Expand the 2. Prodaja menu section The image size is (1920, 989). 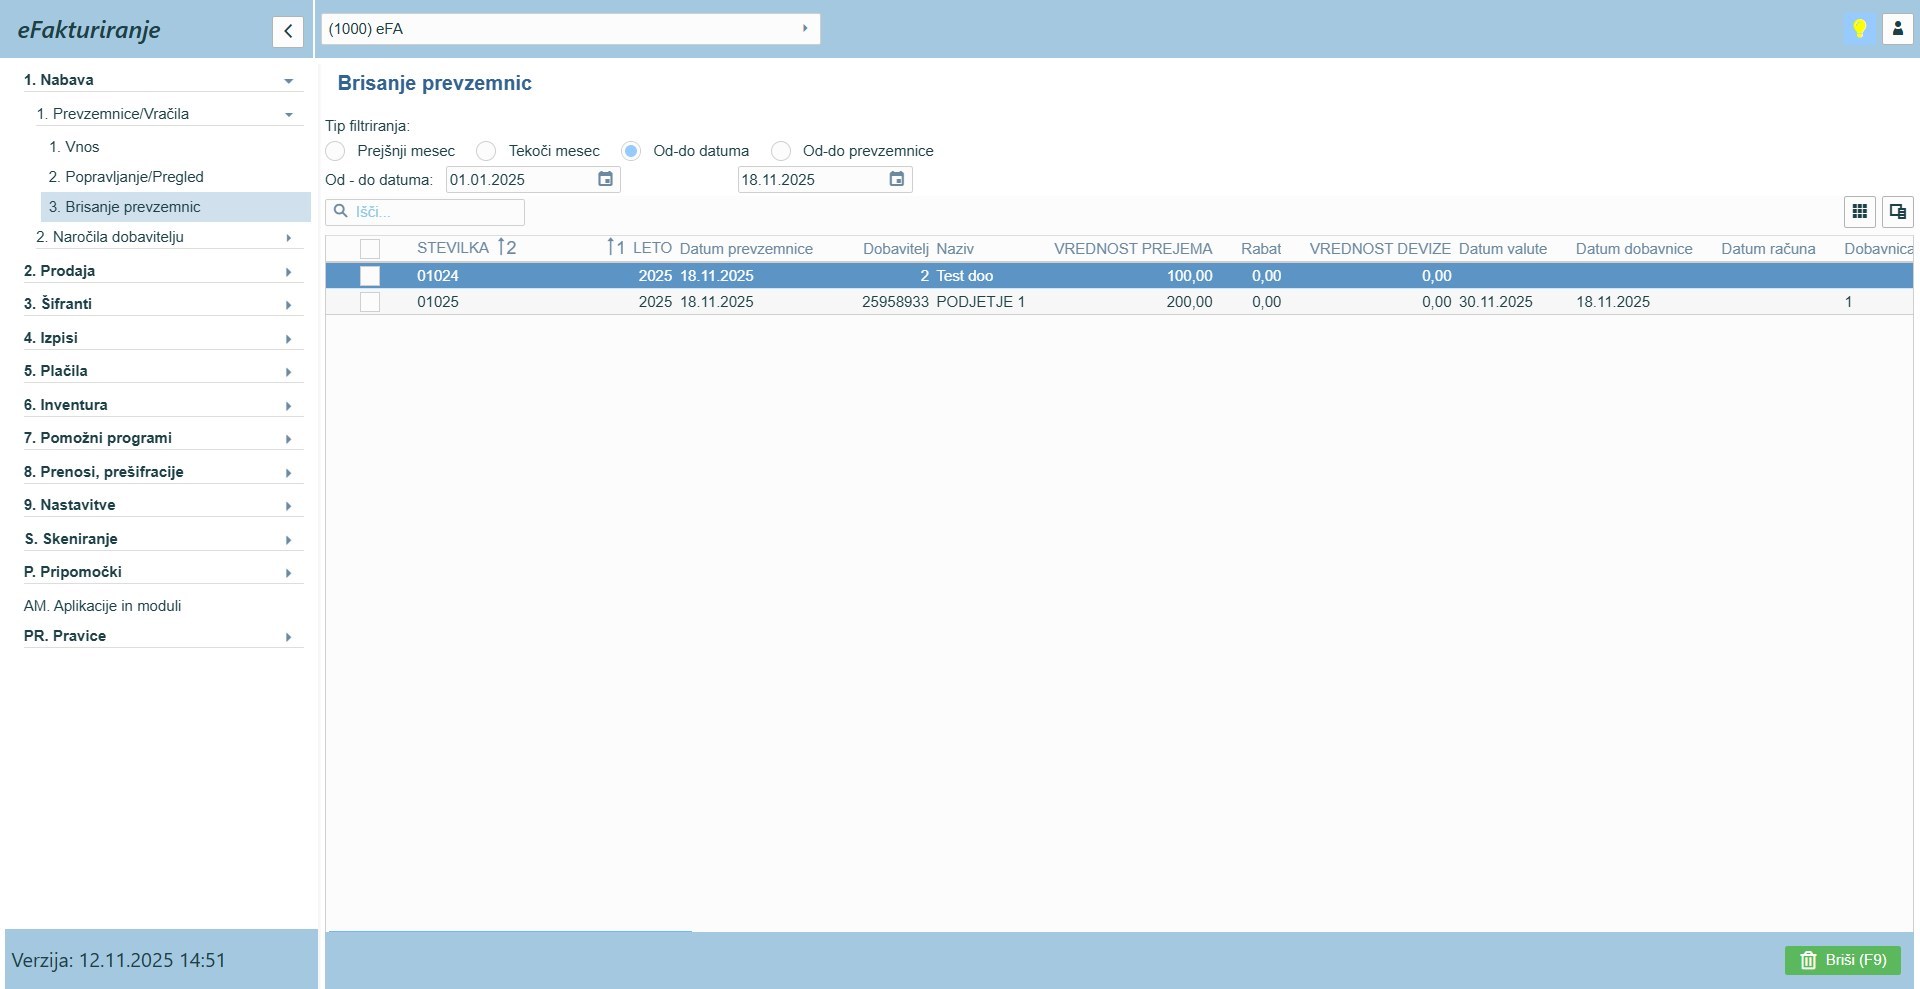[x=160, y=271]
